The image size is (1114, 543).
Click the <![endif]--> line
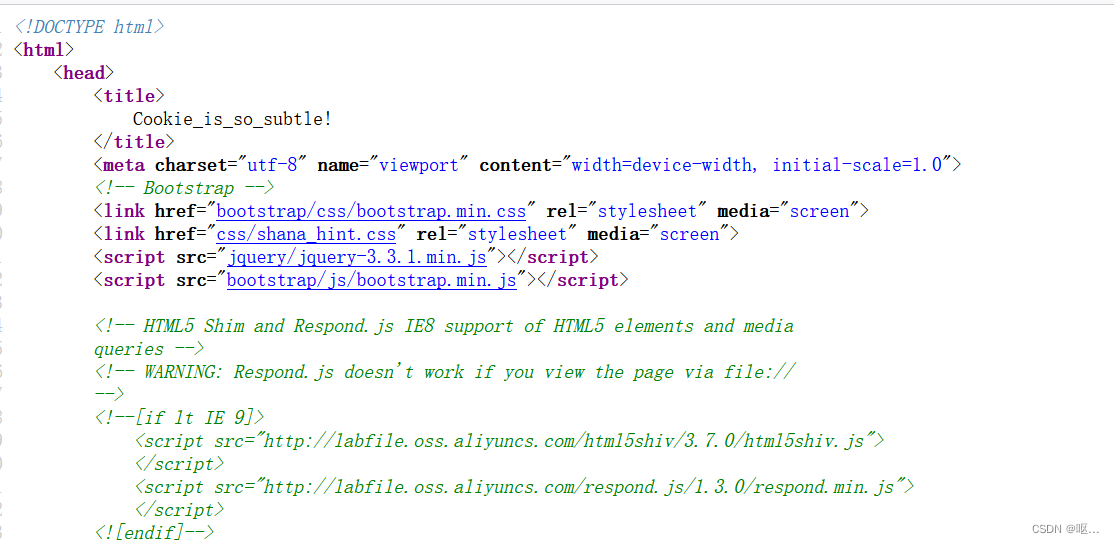point(154,532)
